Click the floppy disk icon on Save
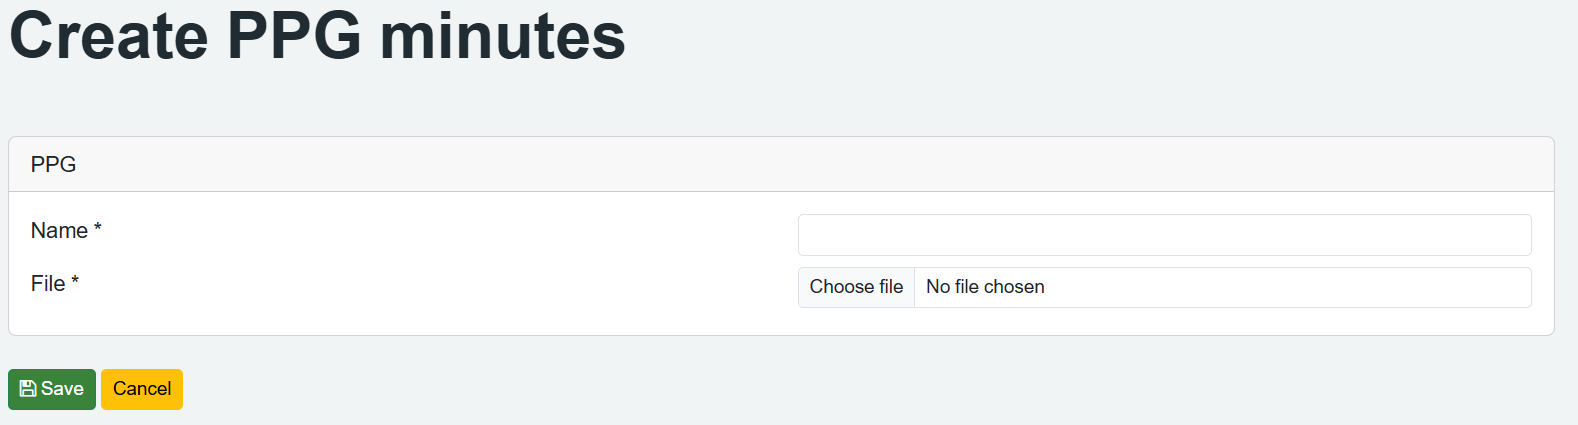This screenshot has height=425, width=1578. click(x=28, y=389)
